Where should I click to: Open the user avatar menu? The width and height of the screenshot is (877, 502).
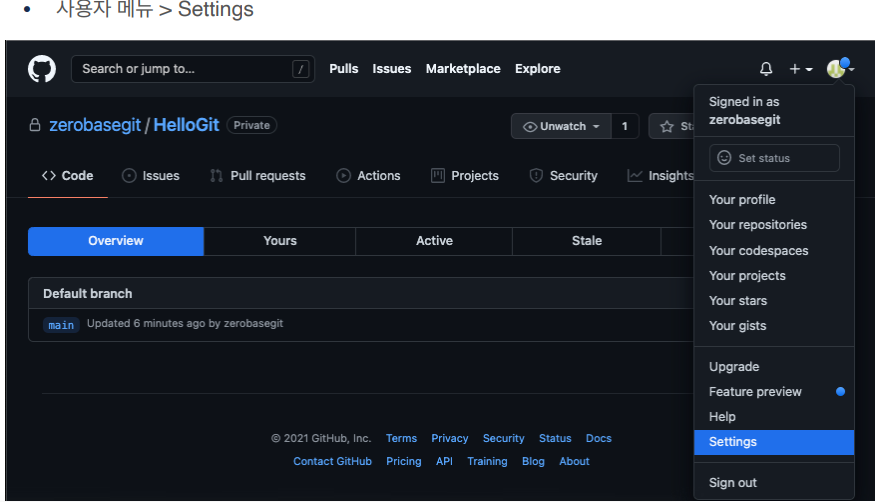click(x=840, y=69)
